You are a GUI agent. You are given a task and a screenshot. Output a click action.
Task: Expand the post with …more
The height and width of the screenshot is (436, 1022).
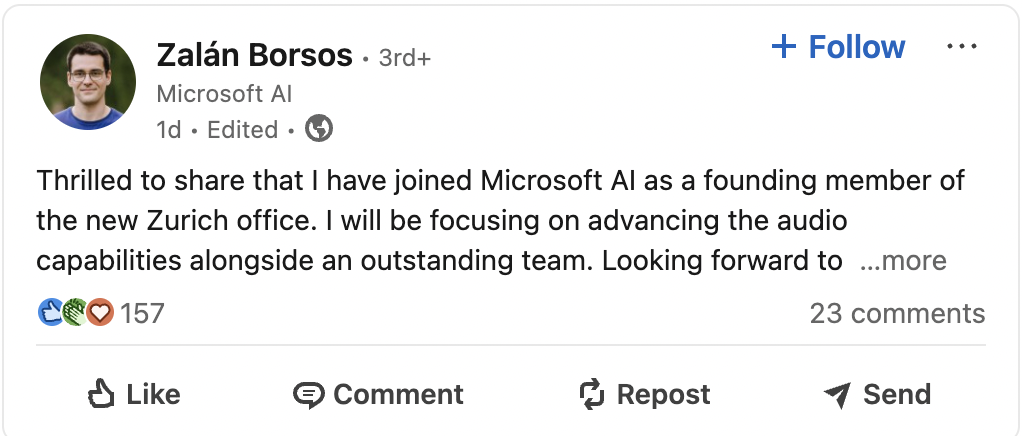pyautogui.click(x=903, y=261)
